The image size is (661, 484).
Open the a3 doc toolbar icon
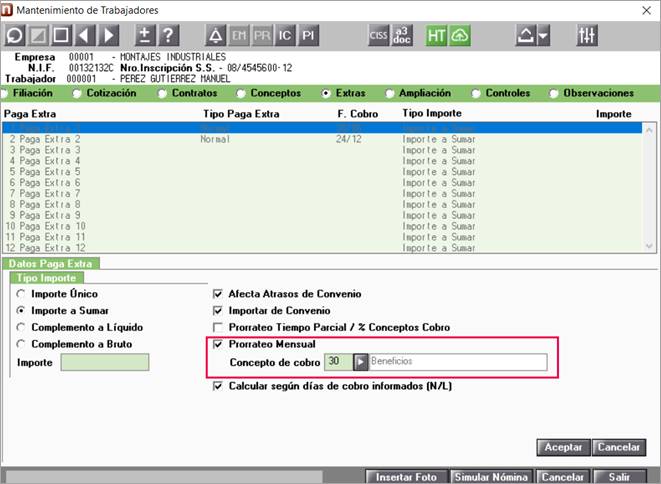402,35
